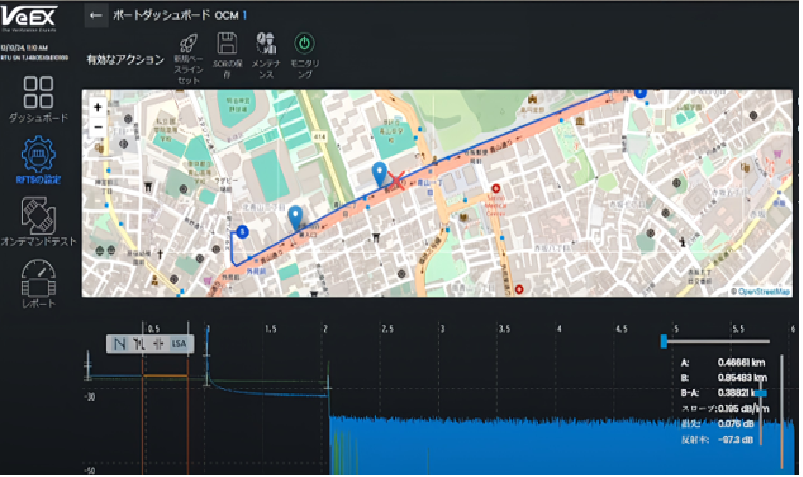Click the small vertical slider blue handle
The height and width of the screenshot is (477, 803).
point(761,393)
